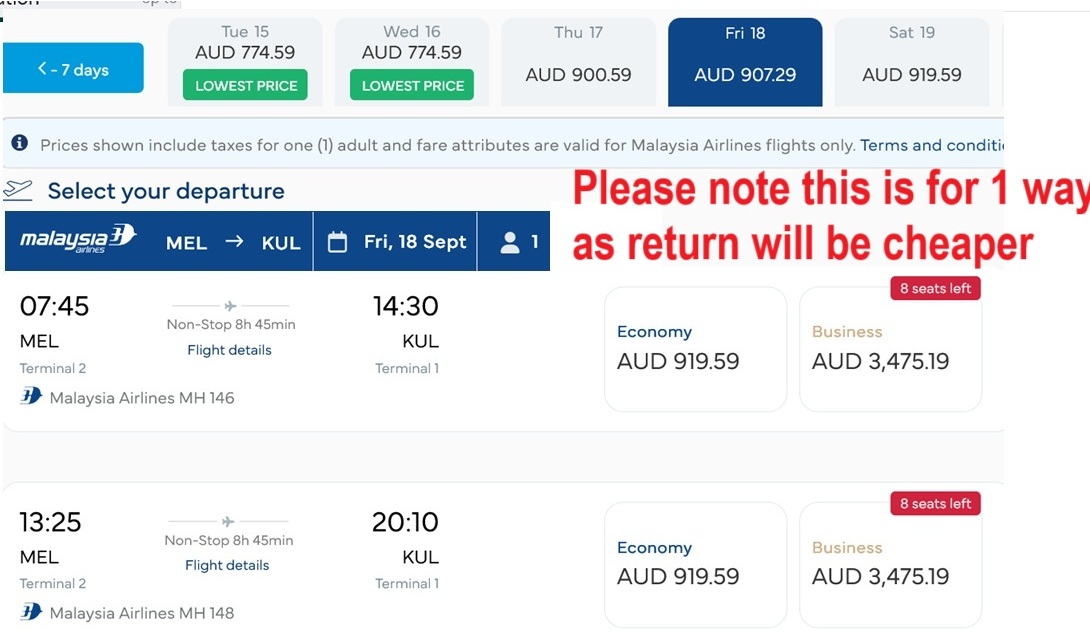Choose Business fare for flight MH 146
This screenshot has height=637, width=1090.
tap(890, 349)
